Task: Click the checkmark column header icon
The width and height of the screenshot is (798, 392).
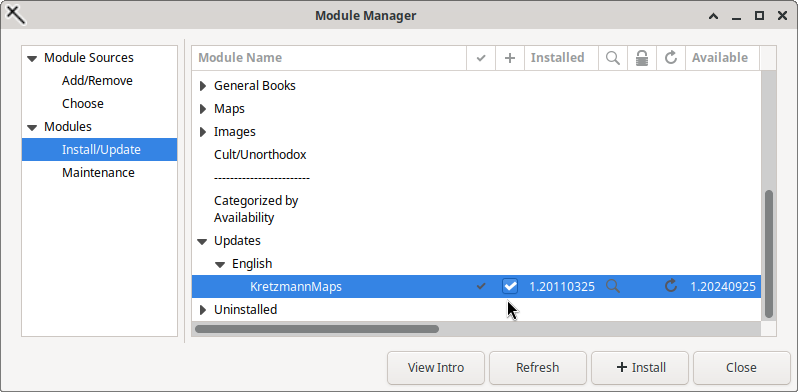Action: pos(481,58)
